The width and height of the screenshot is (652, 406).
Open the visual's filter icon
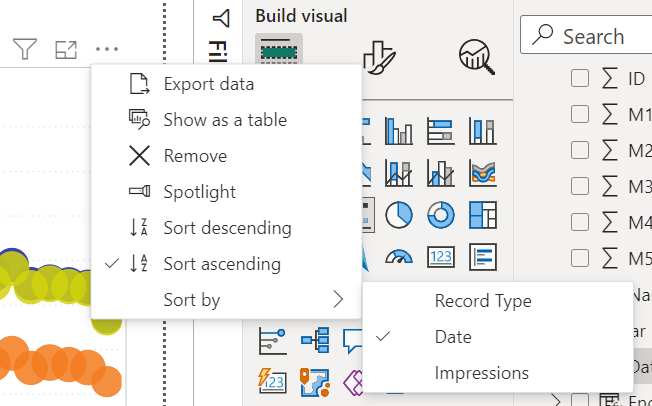pos(25,49)
